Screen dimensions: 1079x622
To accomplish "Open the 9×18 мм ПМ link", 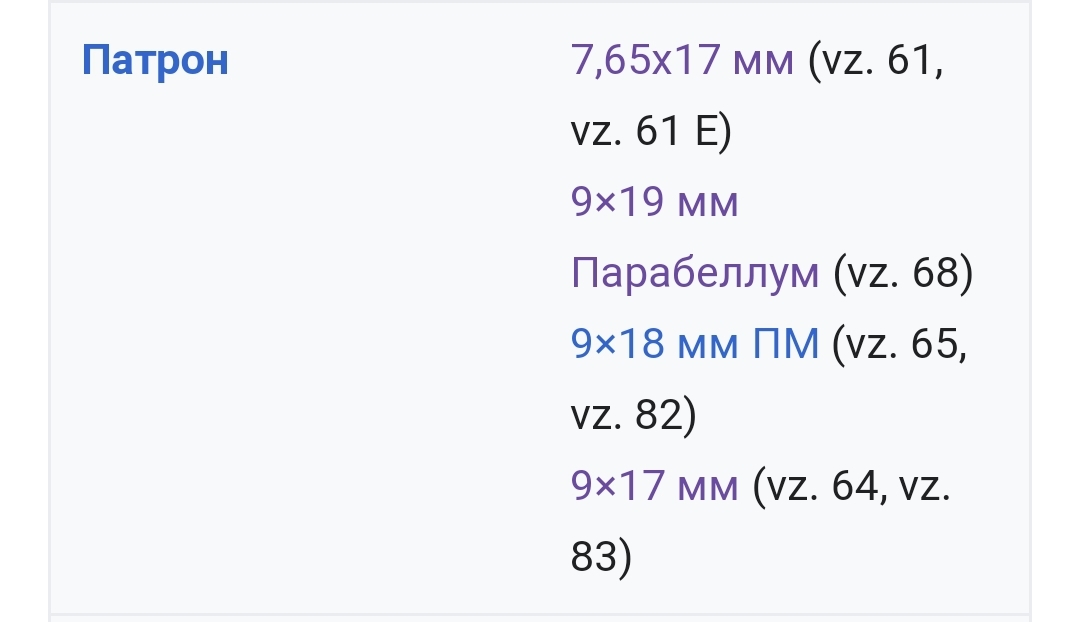I will coord(695,343).
